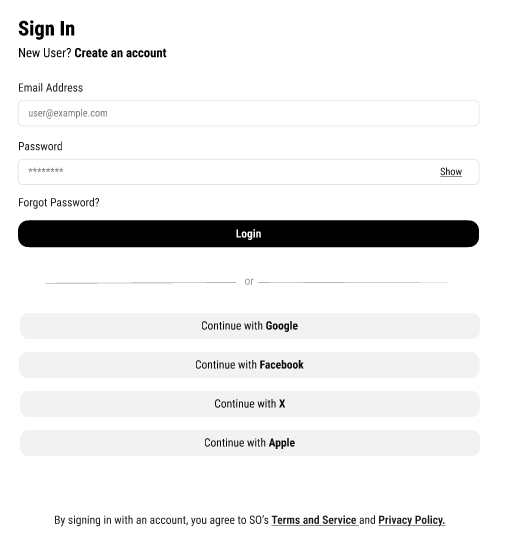
Task: View the Privacy Policy link
Action: pyautogui.click(x=412, y=520)
